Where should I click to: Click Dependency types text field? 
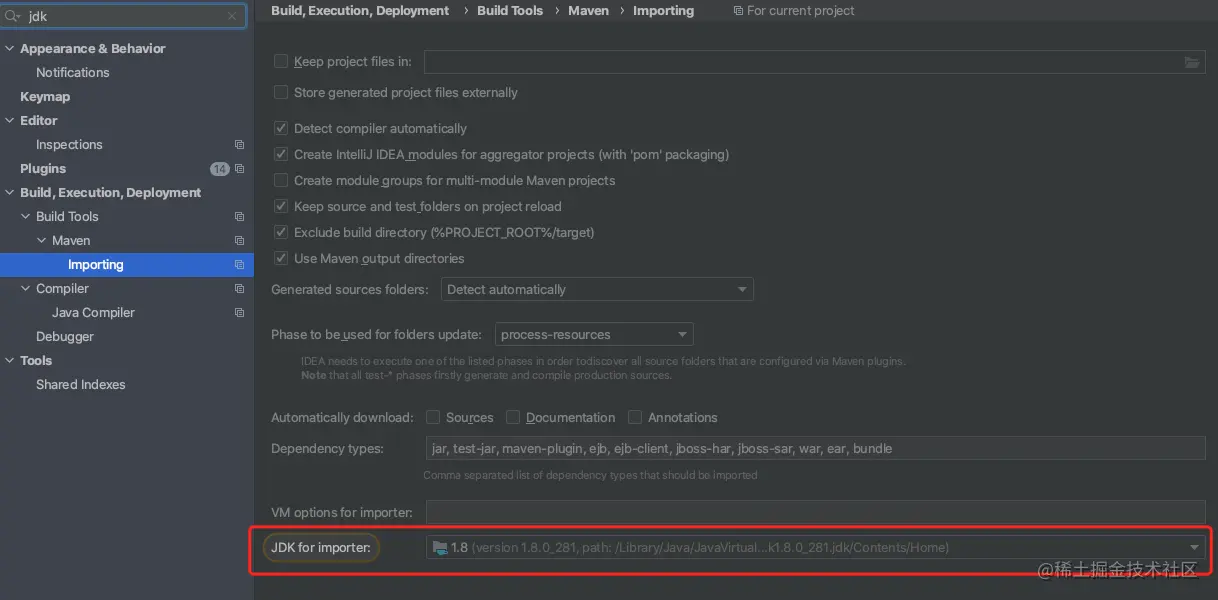pos(816,449)
